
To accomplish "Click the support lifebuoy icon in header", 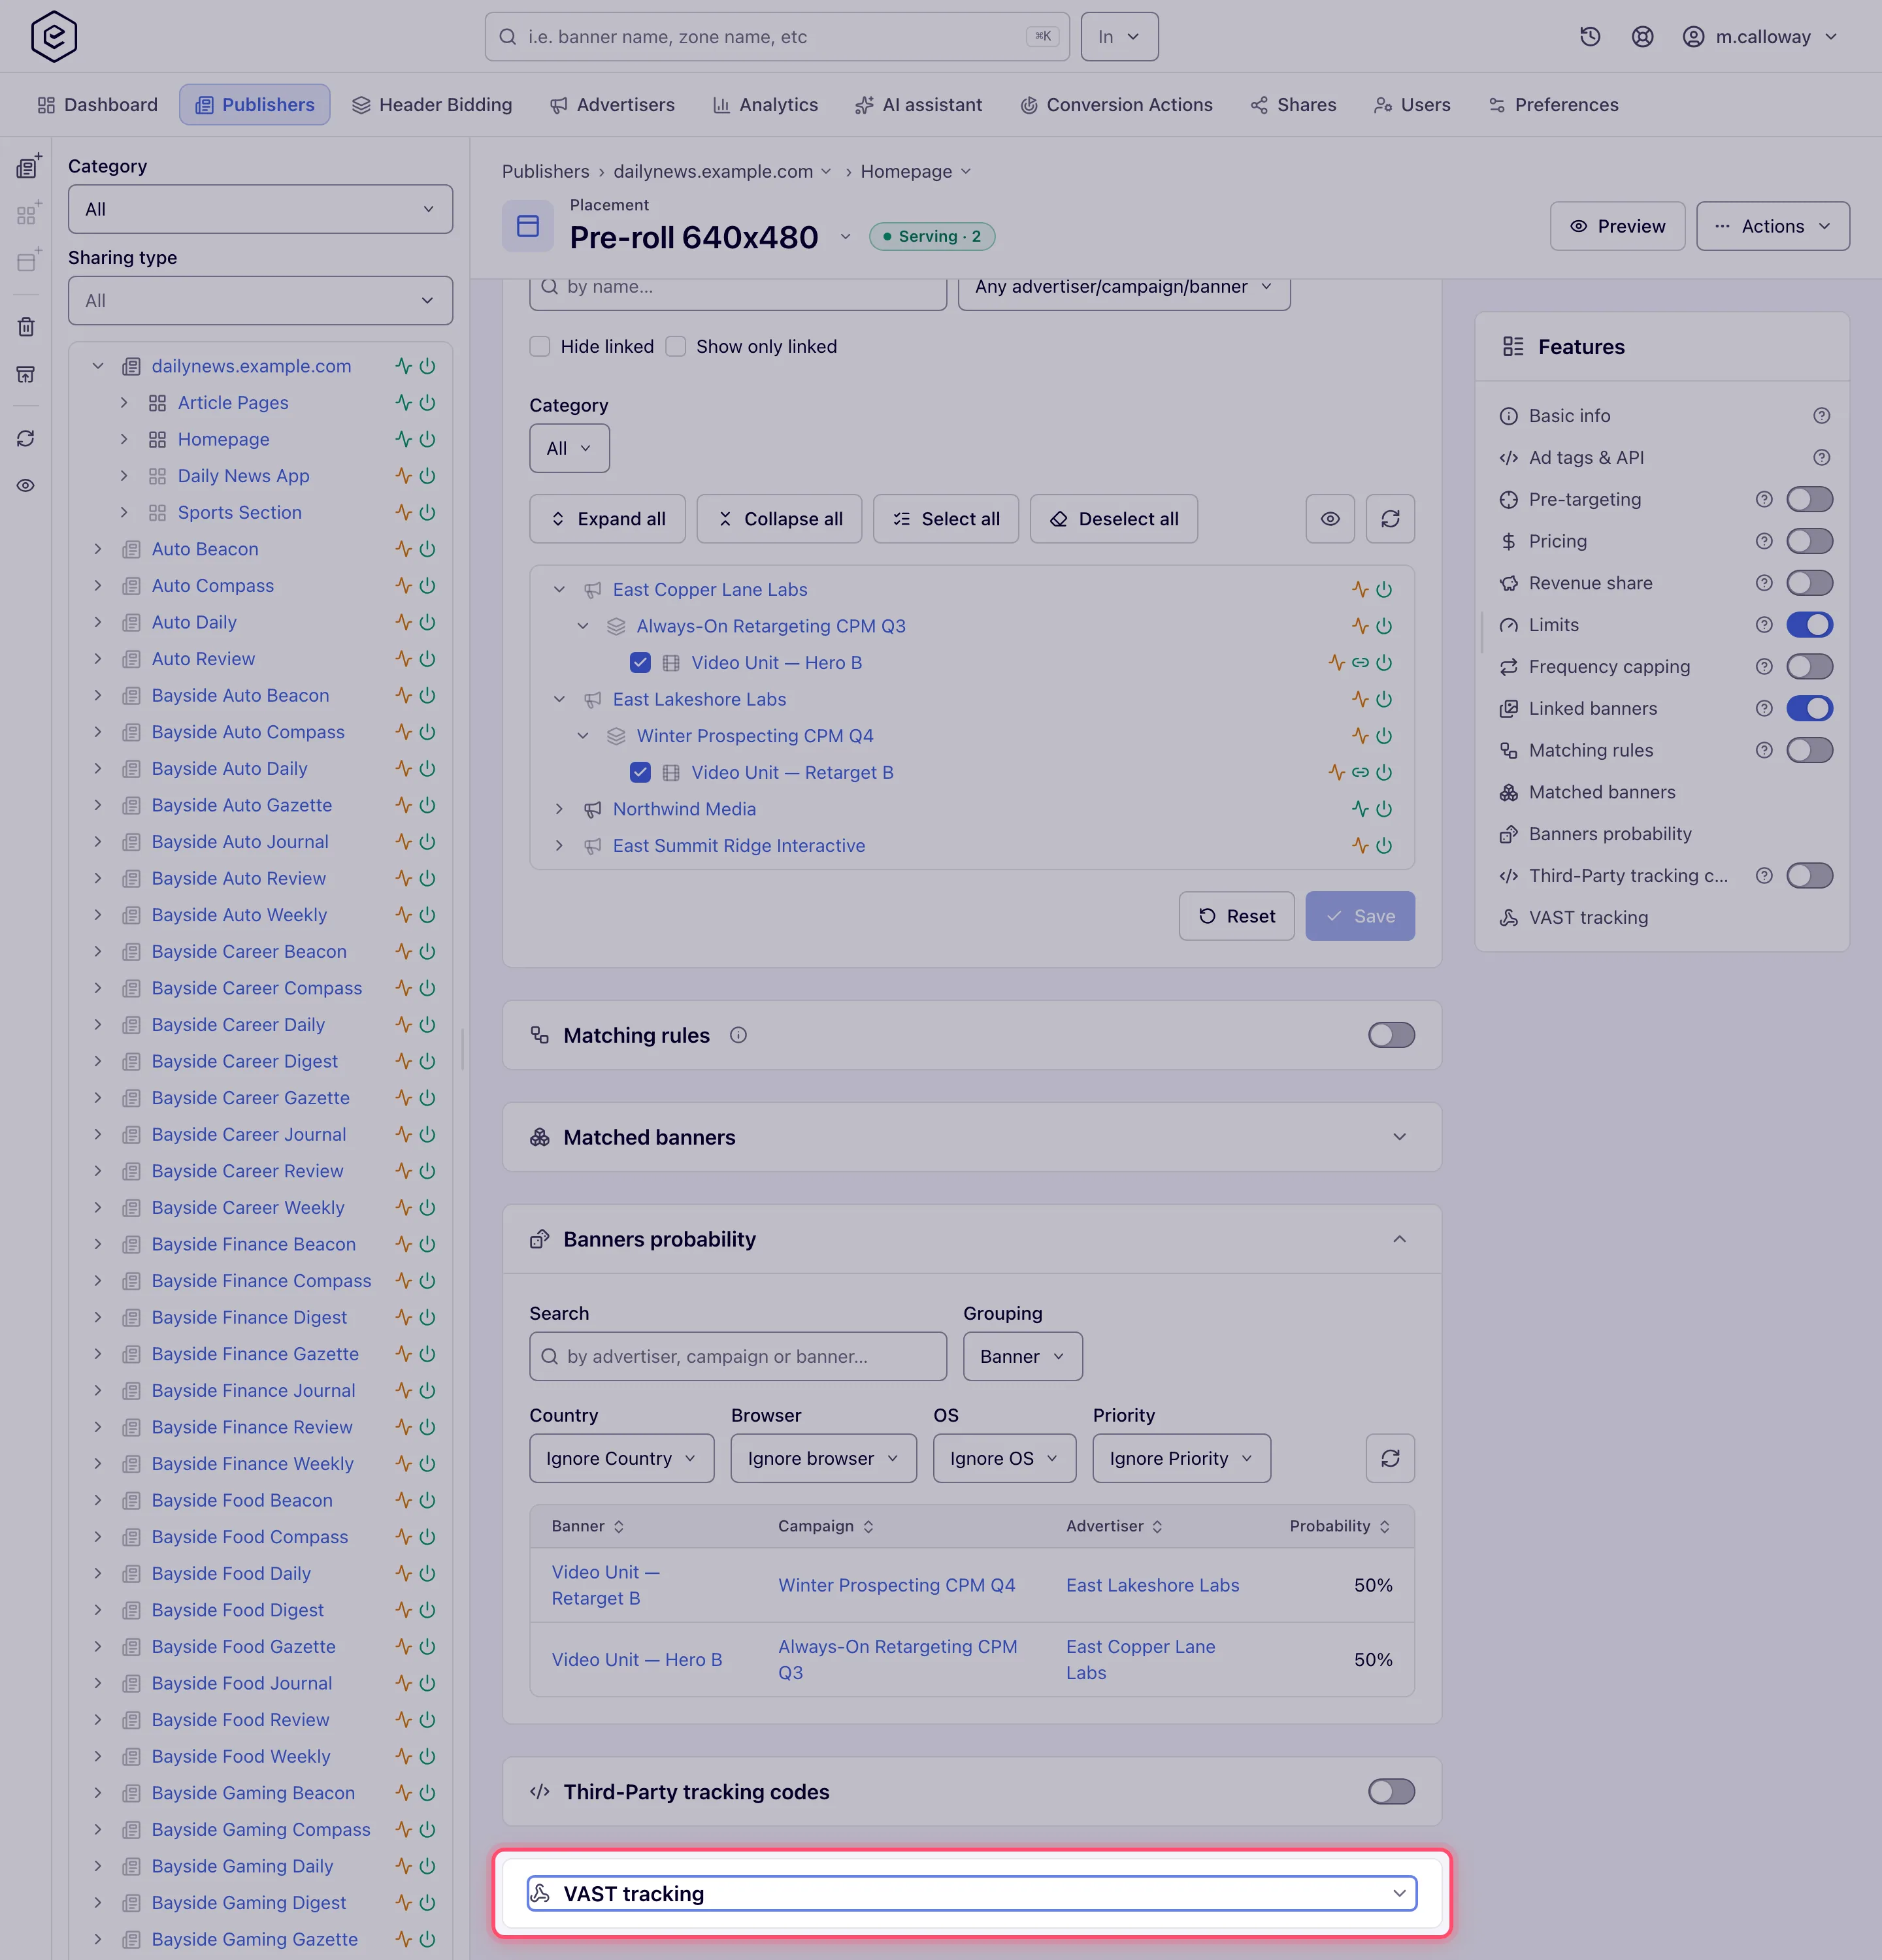I will point(1642,37).
